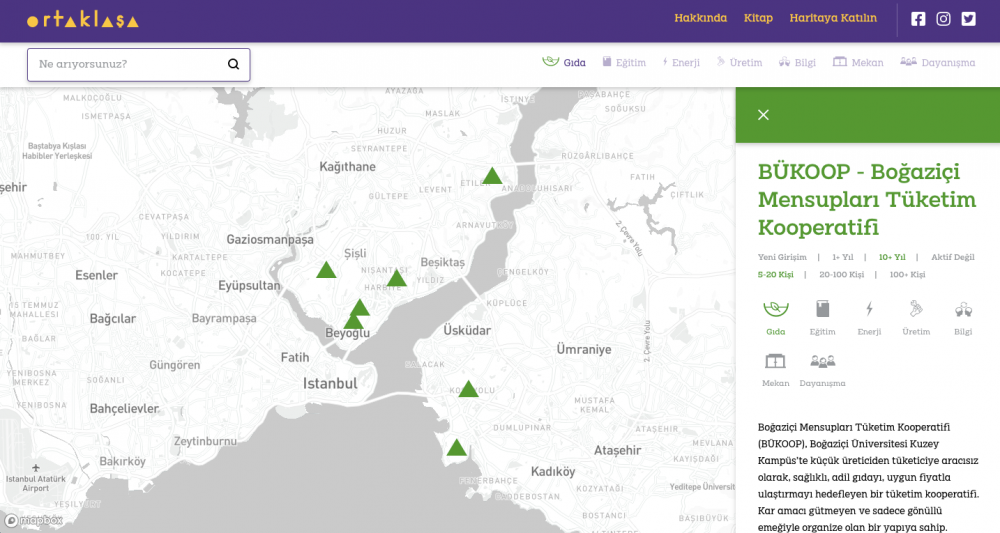This screenshot has height=533, width=1000.
Task: Open the Kitap link
Action: [x=758, y=18]
